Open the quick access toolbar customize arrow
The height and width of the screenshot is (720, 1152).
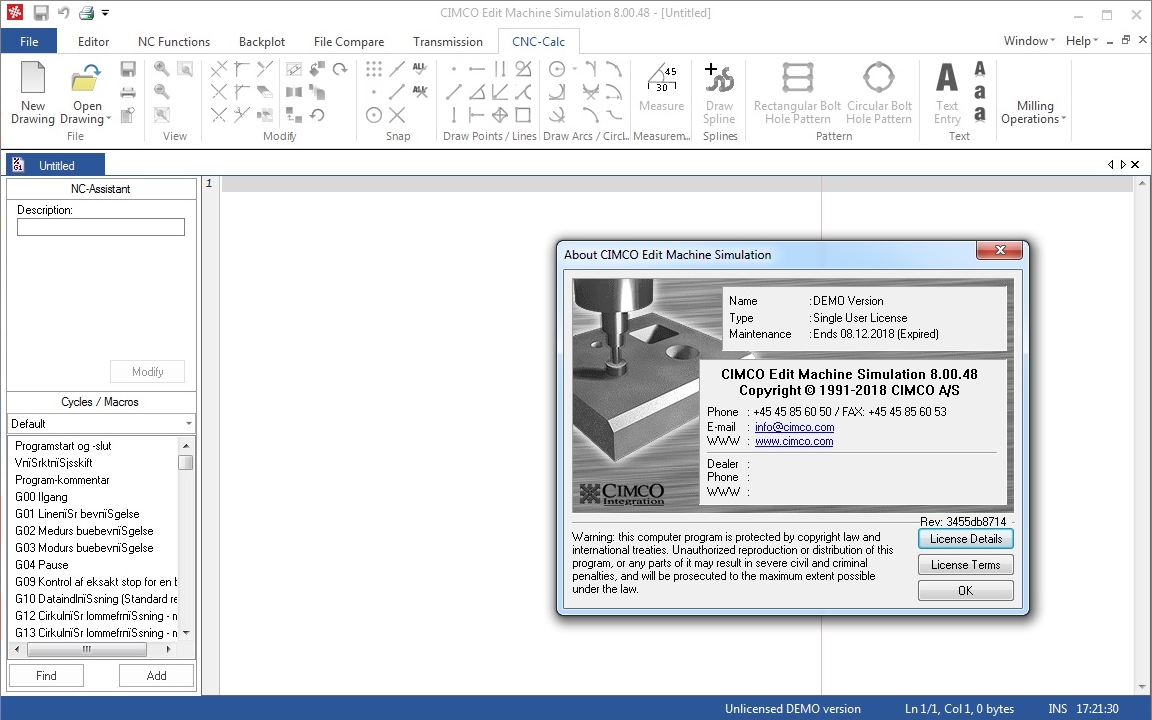(x=105, y=12)
